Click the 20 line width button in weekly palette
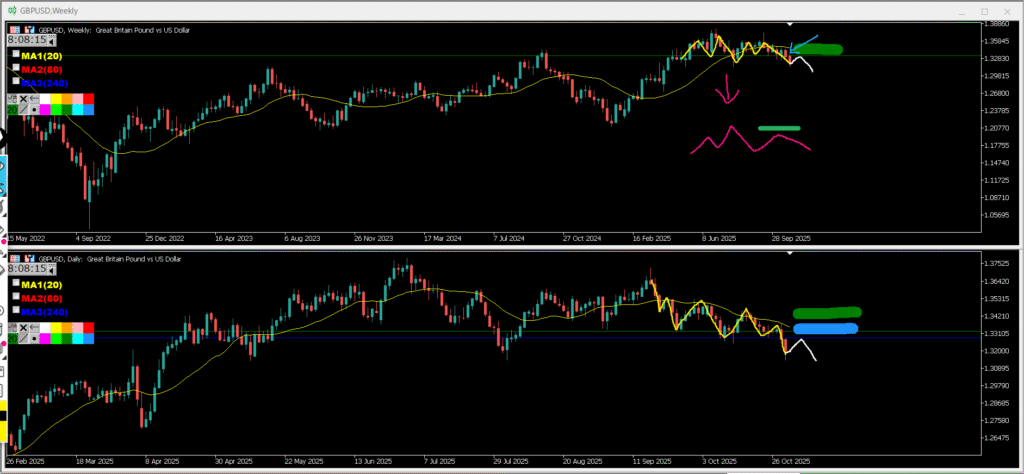This screenshot has height=474, width=1024. pos(11,109)
